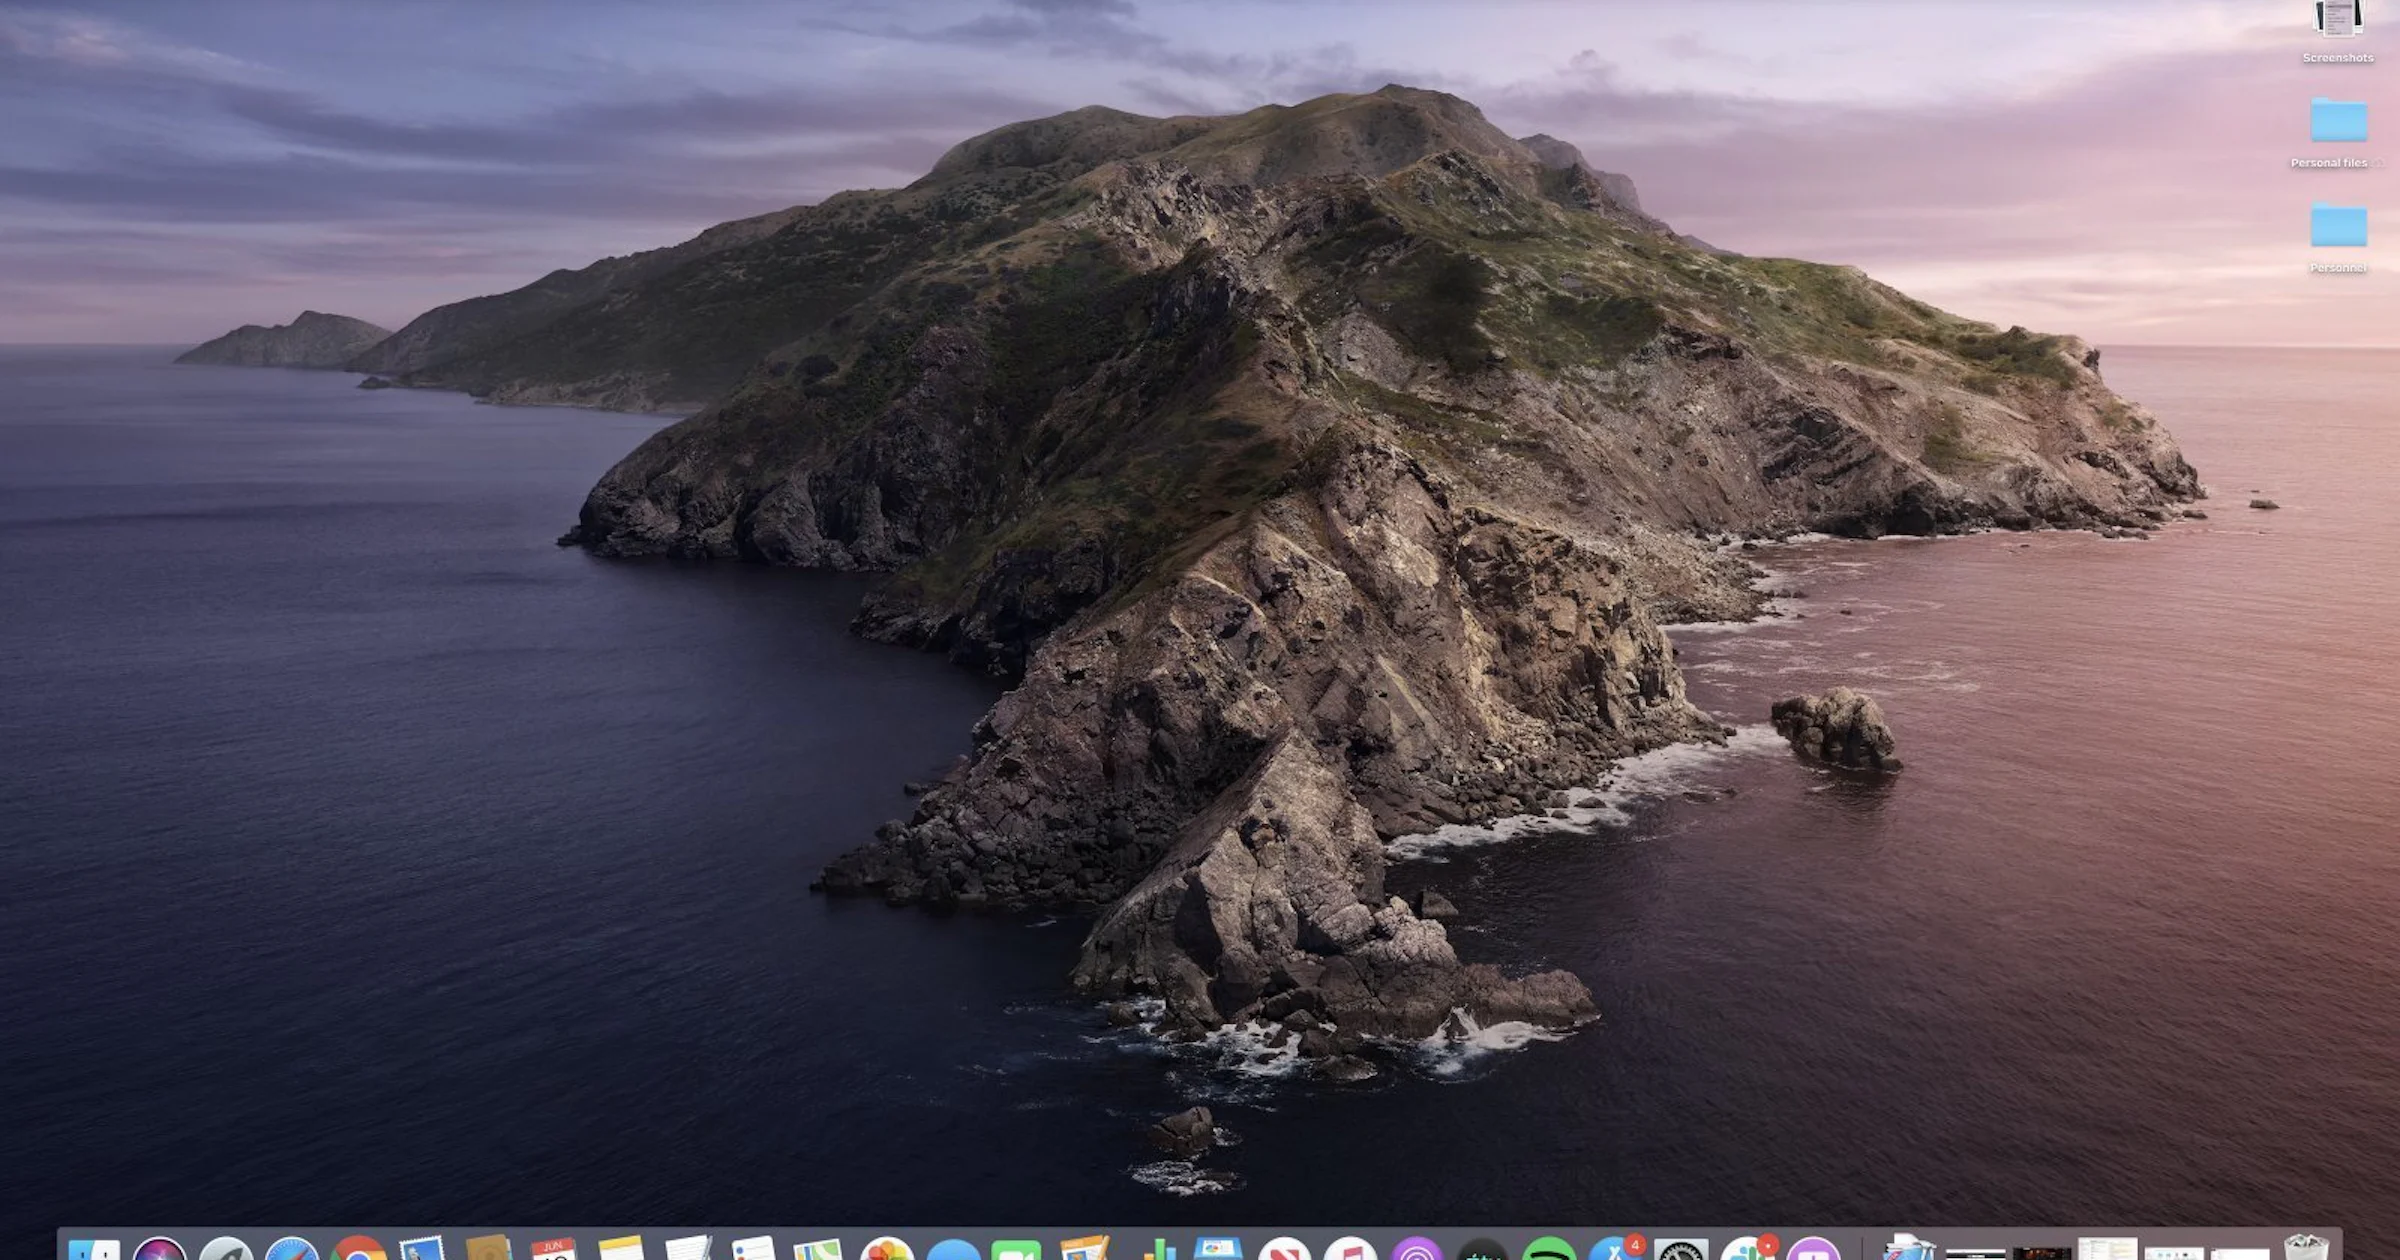Image resolution: width=2400 pixels, height=1260 pixels.
Task: Open the Reminders app
Action: click(x=754, y=1250)
